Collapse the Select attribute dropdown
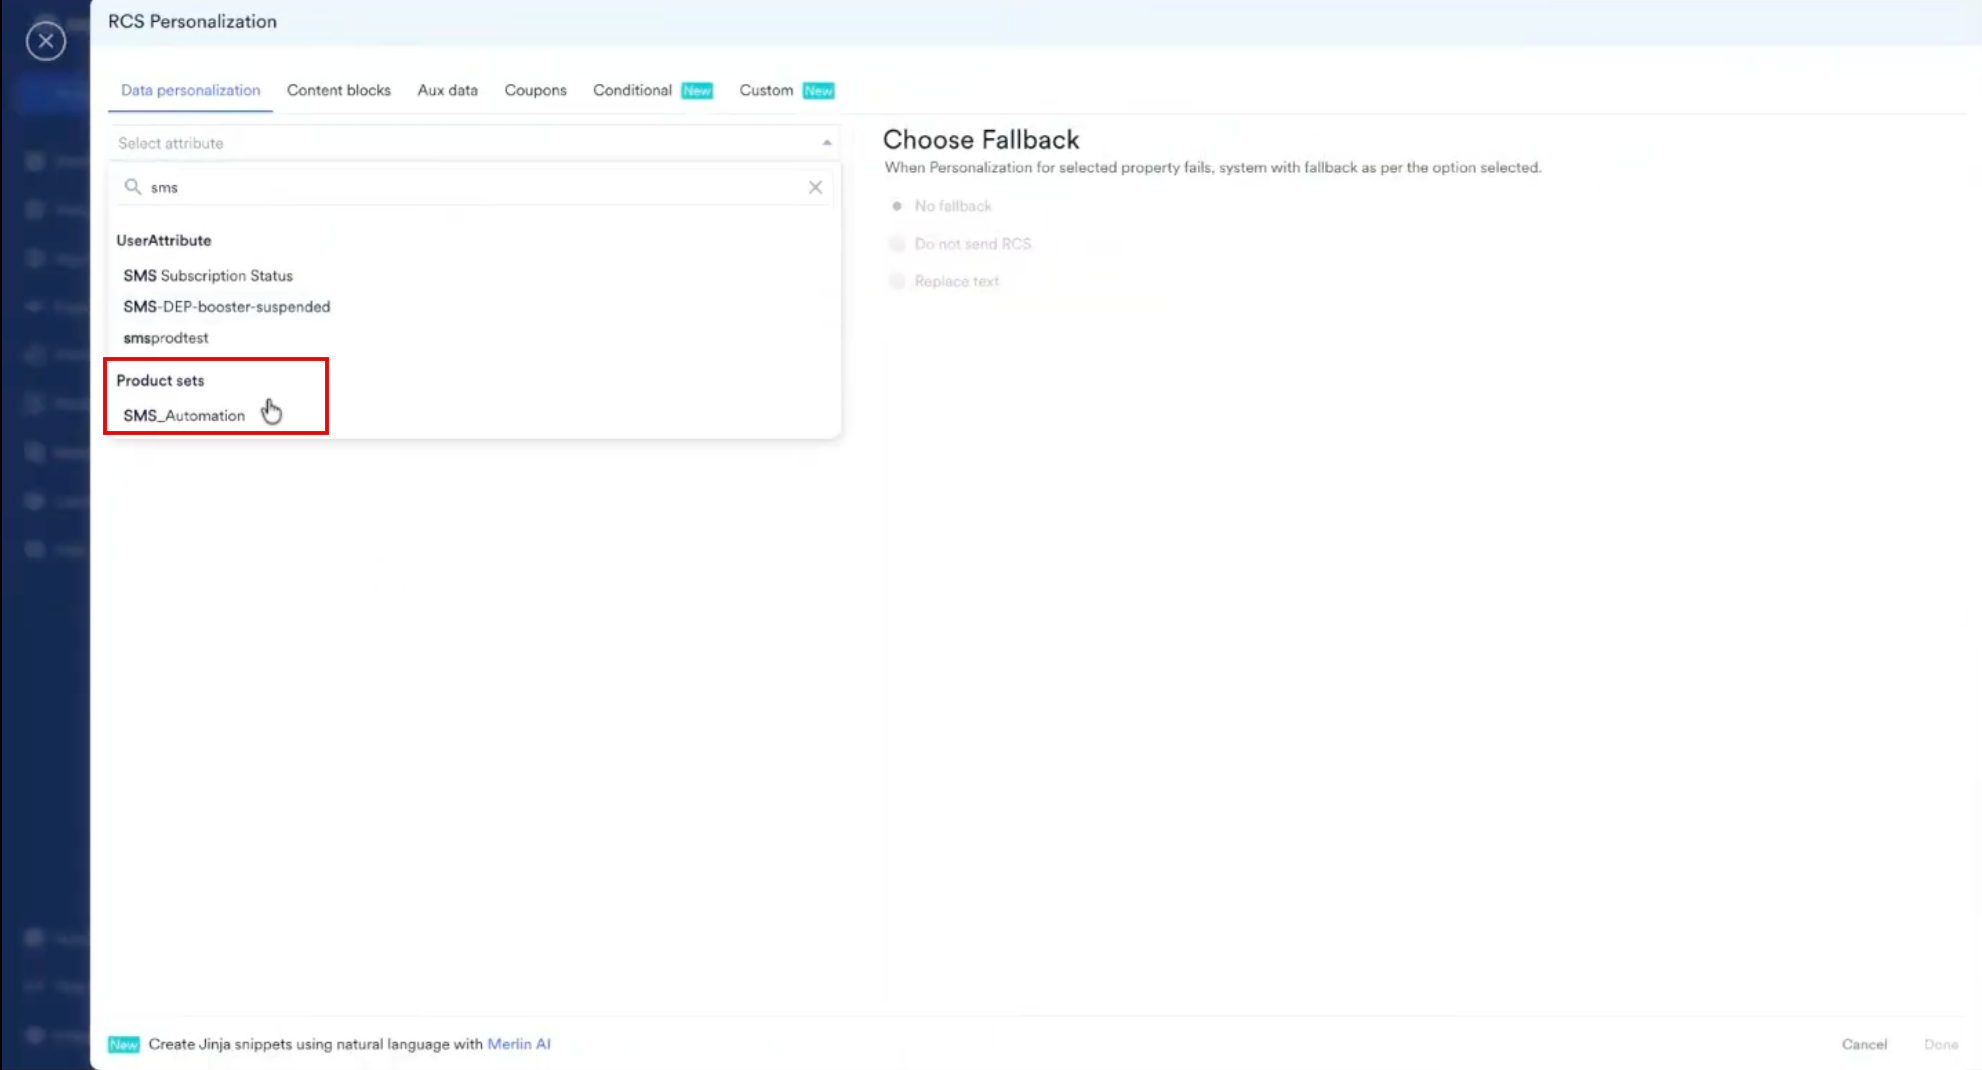The width and height of the screenshot is (1982, 1070). coord(827,143)
